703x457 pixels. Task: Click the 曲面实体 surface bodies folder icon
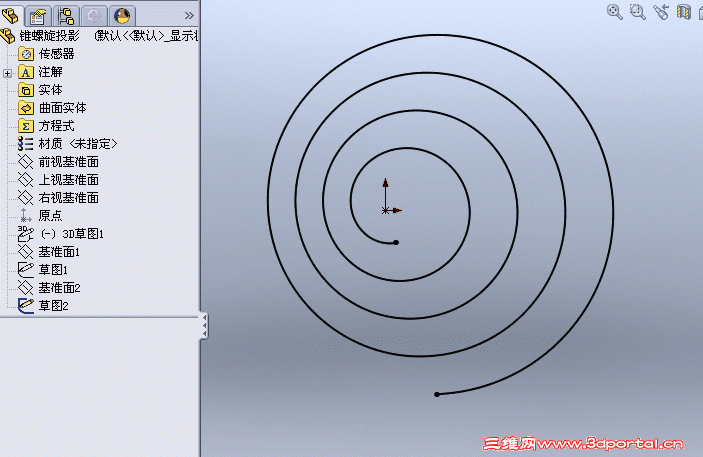point(26,108)
